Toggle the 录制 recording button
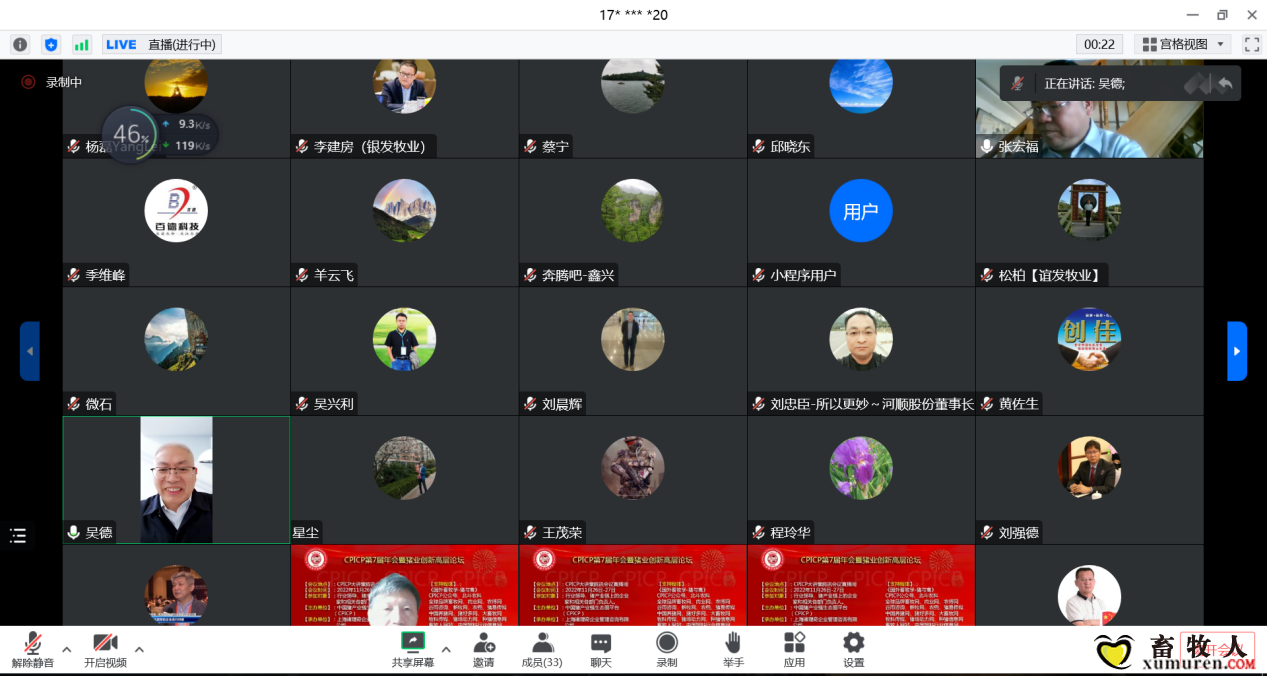The image size is (1267, 676). pyautogui.click(x=667, y=649)
